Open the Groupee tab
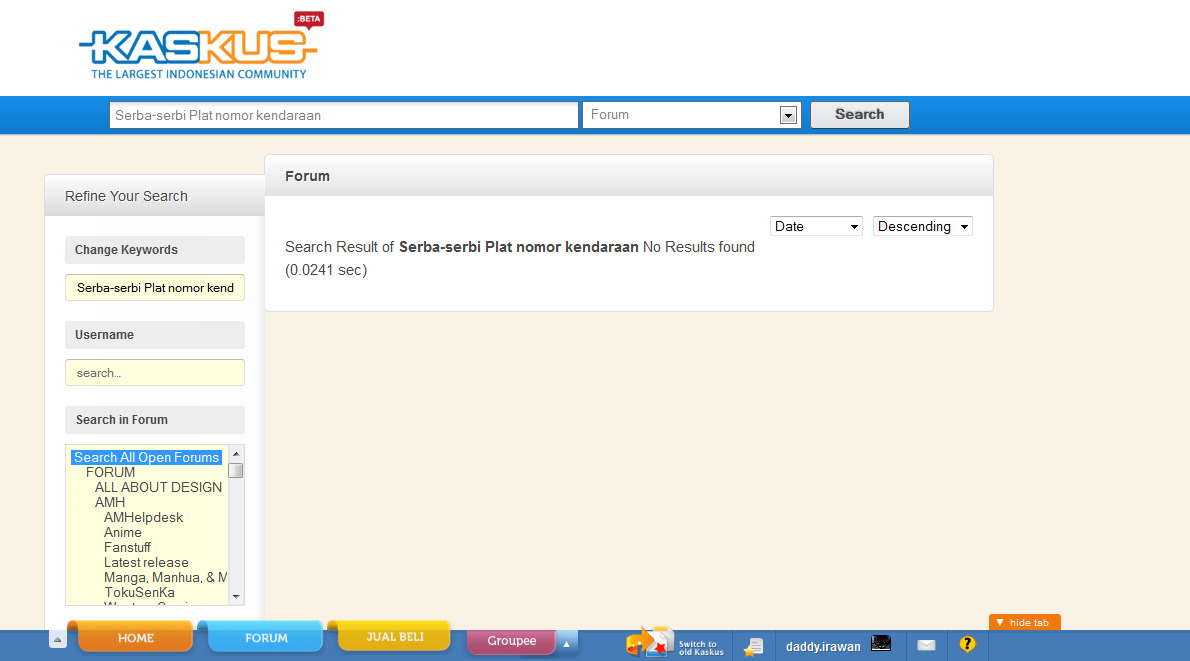 (512, 641)
